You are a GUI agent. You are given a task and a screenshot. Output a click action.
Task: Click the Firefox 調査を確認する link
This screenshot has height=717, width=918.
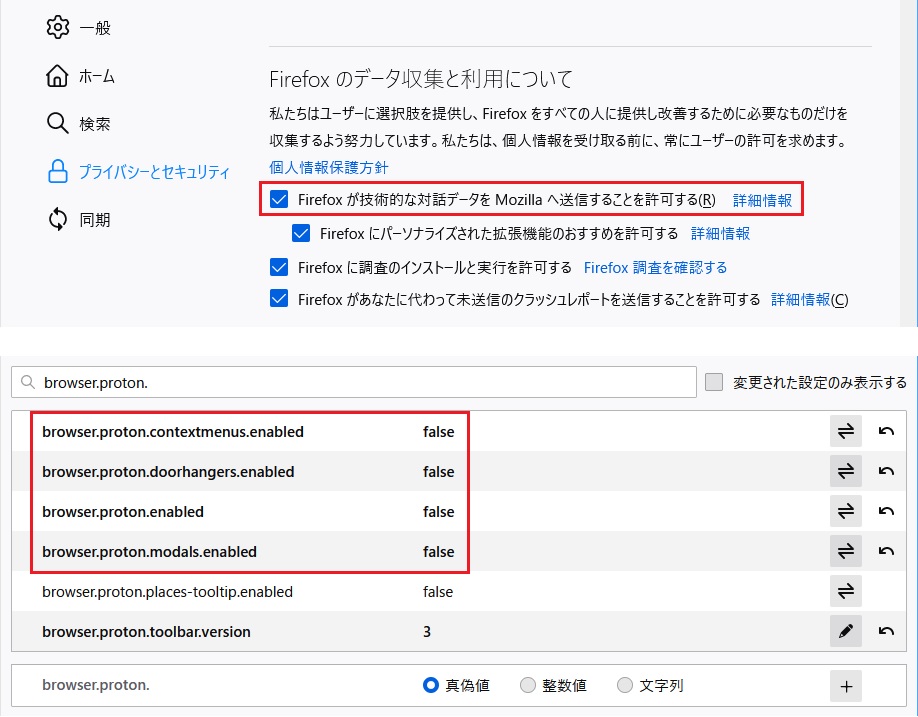point(655,267)
